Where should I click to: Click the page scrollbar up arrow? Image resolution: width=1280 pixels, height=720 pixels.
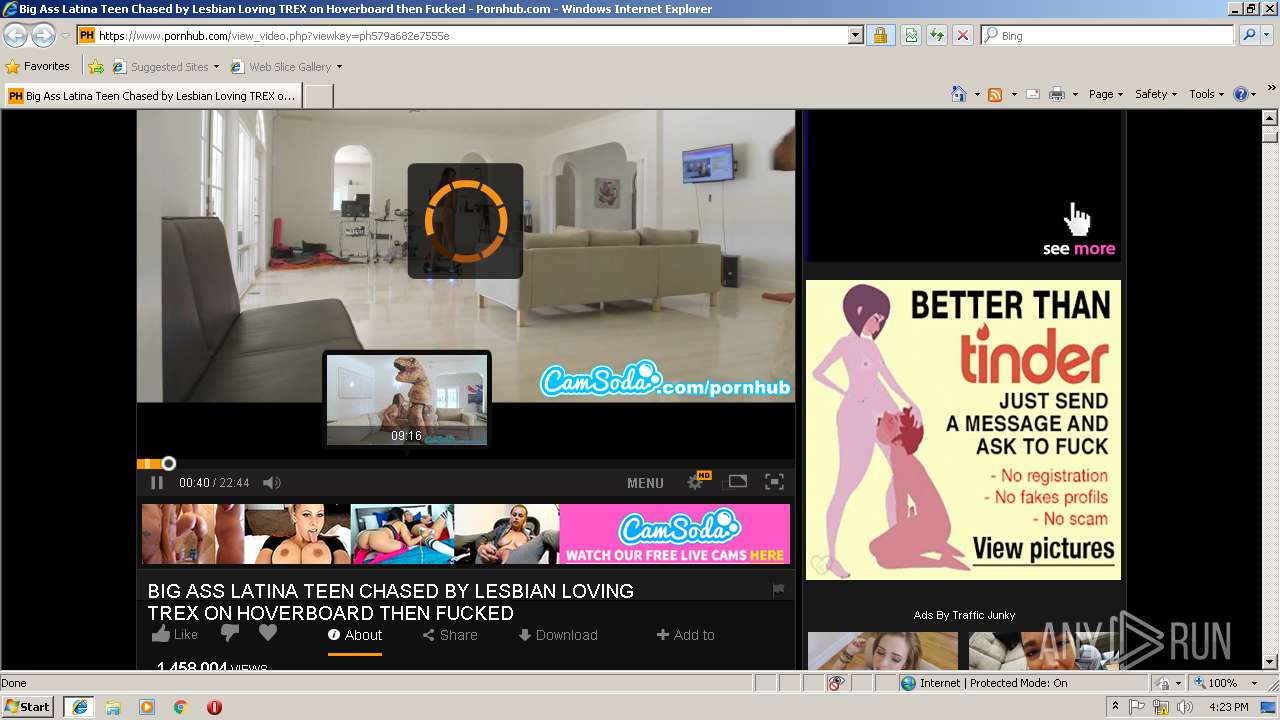point(1270,119)
